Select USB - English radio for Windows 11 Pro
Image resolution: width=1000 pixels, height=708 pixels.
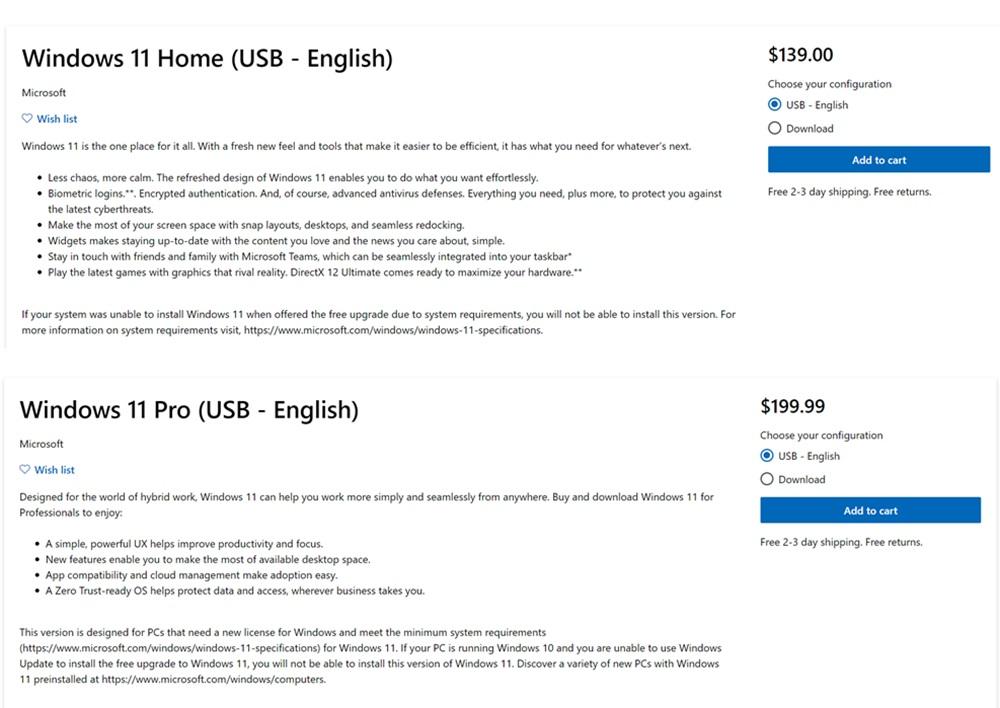click(x=767, y=456)
